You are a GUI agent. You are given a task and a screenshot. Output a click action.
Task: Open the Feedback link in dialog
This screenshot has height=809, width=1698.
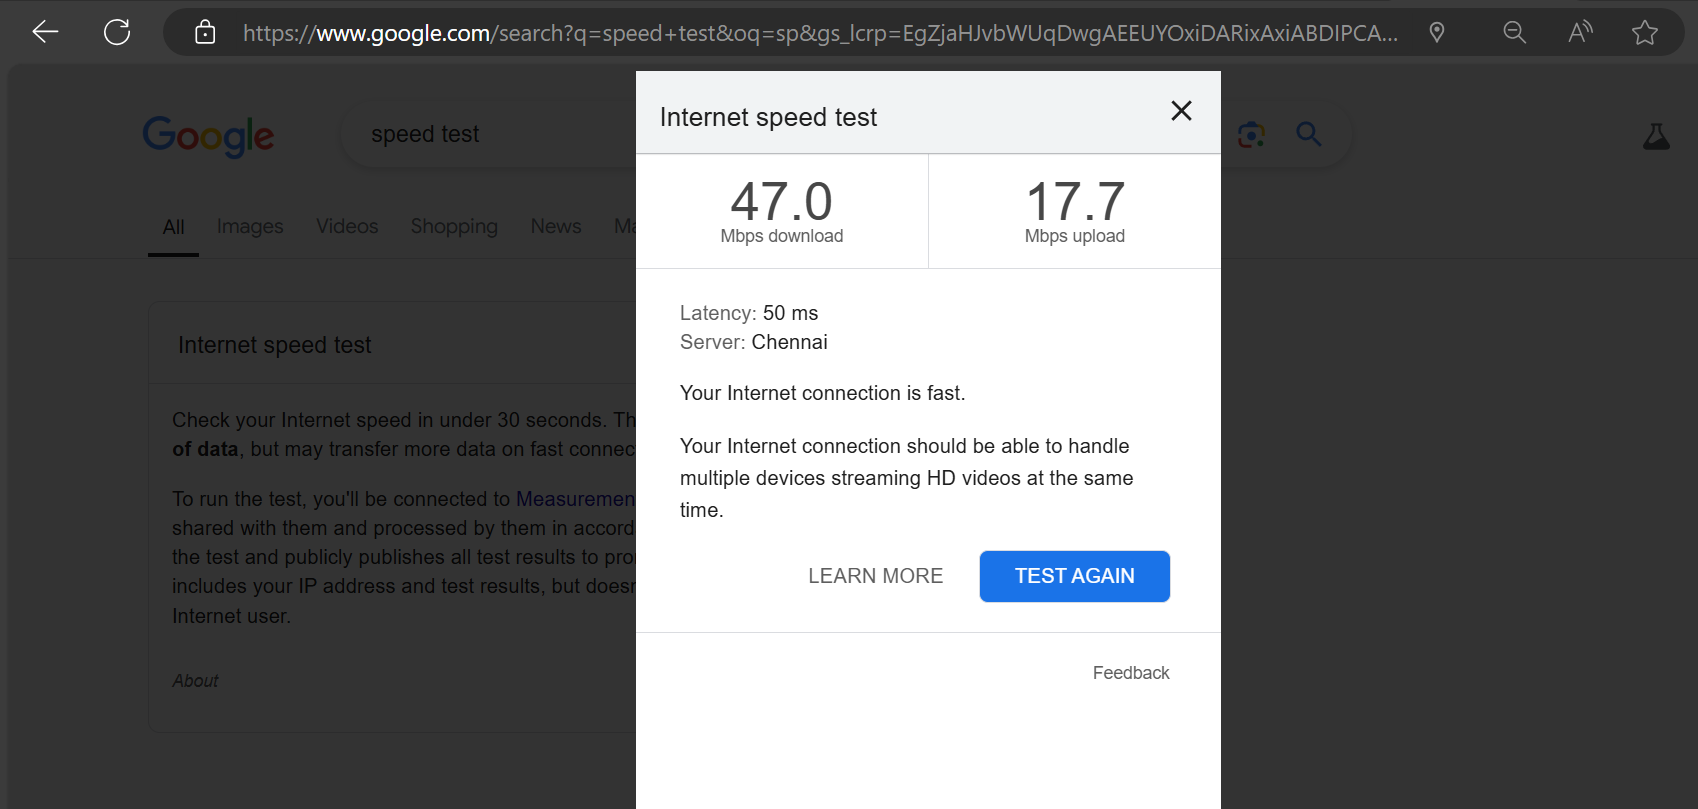(1131, 673)
